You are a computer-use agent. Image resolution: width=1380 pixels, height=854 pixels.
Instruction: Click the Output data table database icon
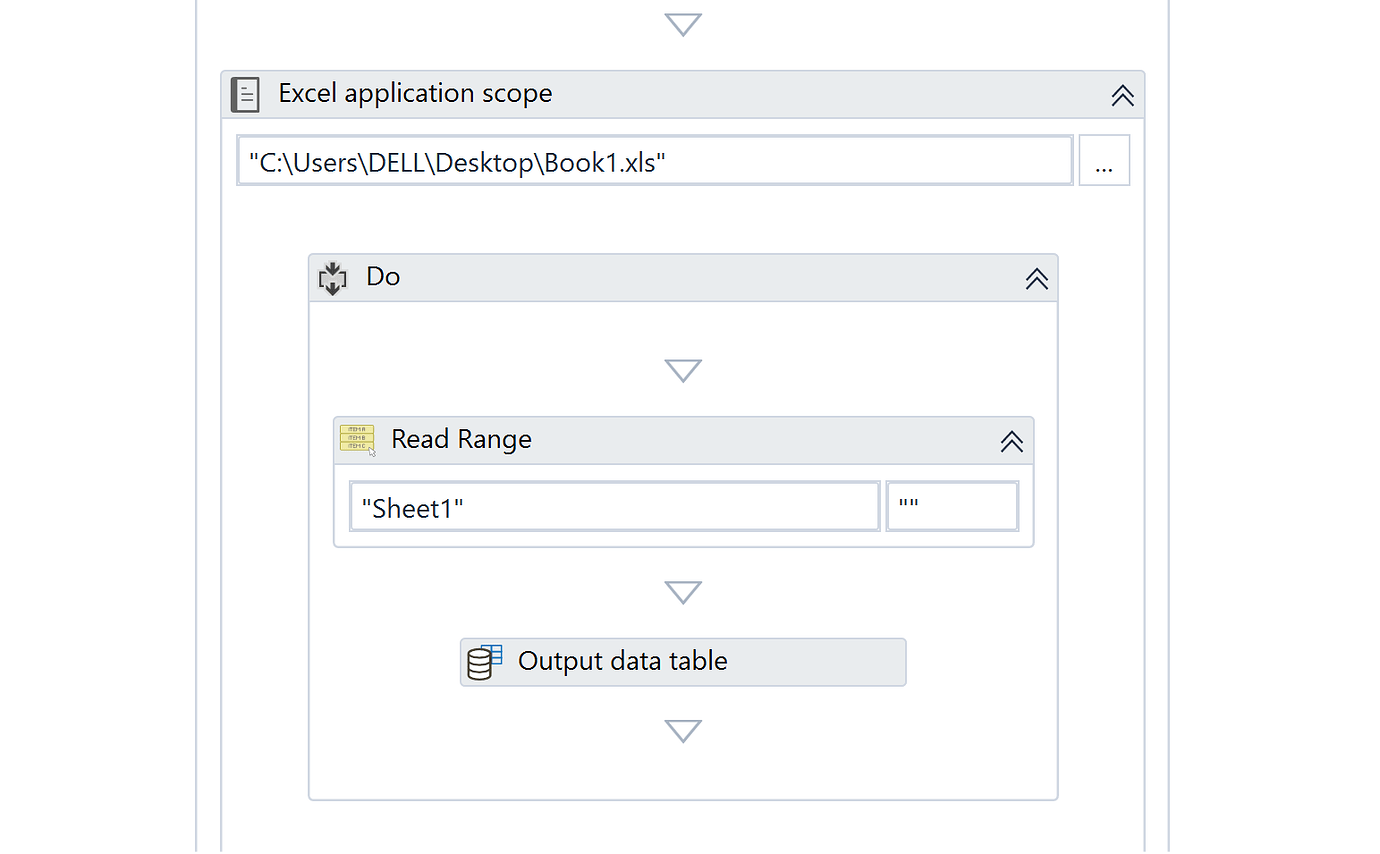[484, 661]
